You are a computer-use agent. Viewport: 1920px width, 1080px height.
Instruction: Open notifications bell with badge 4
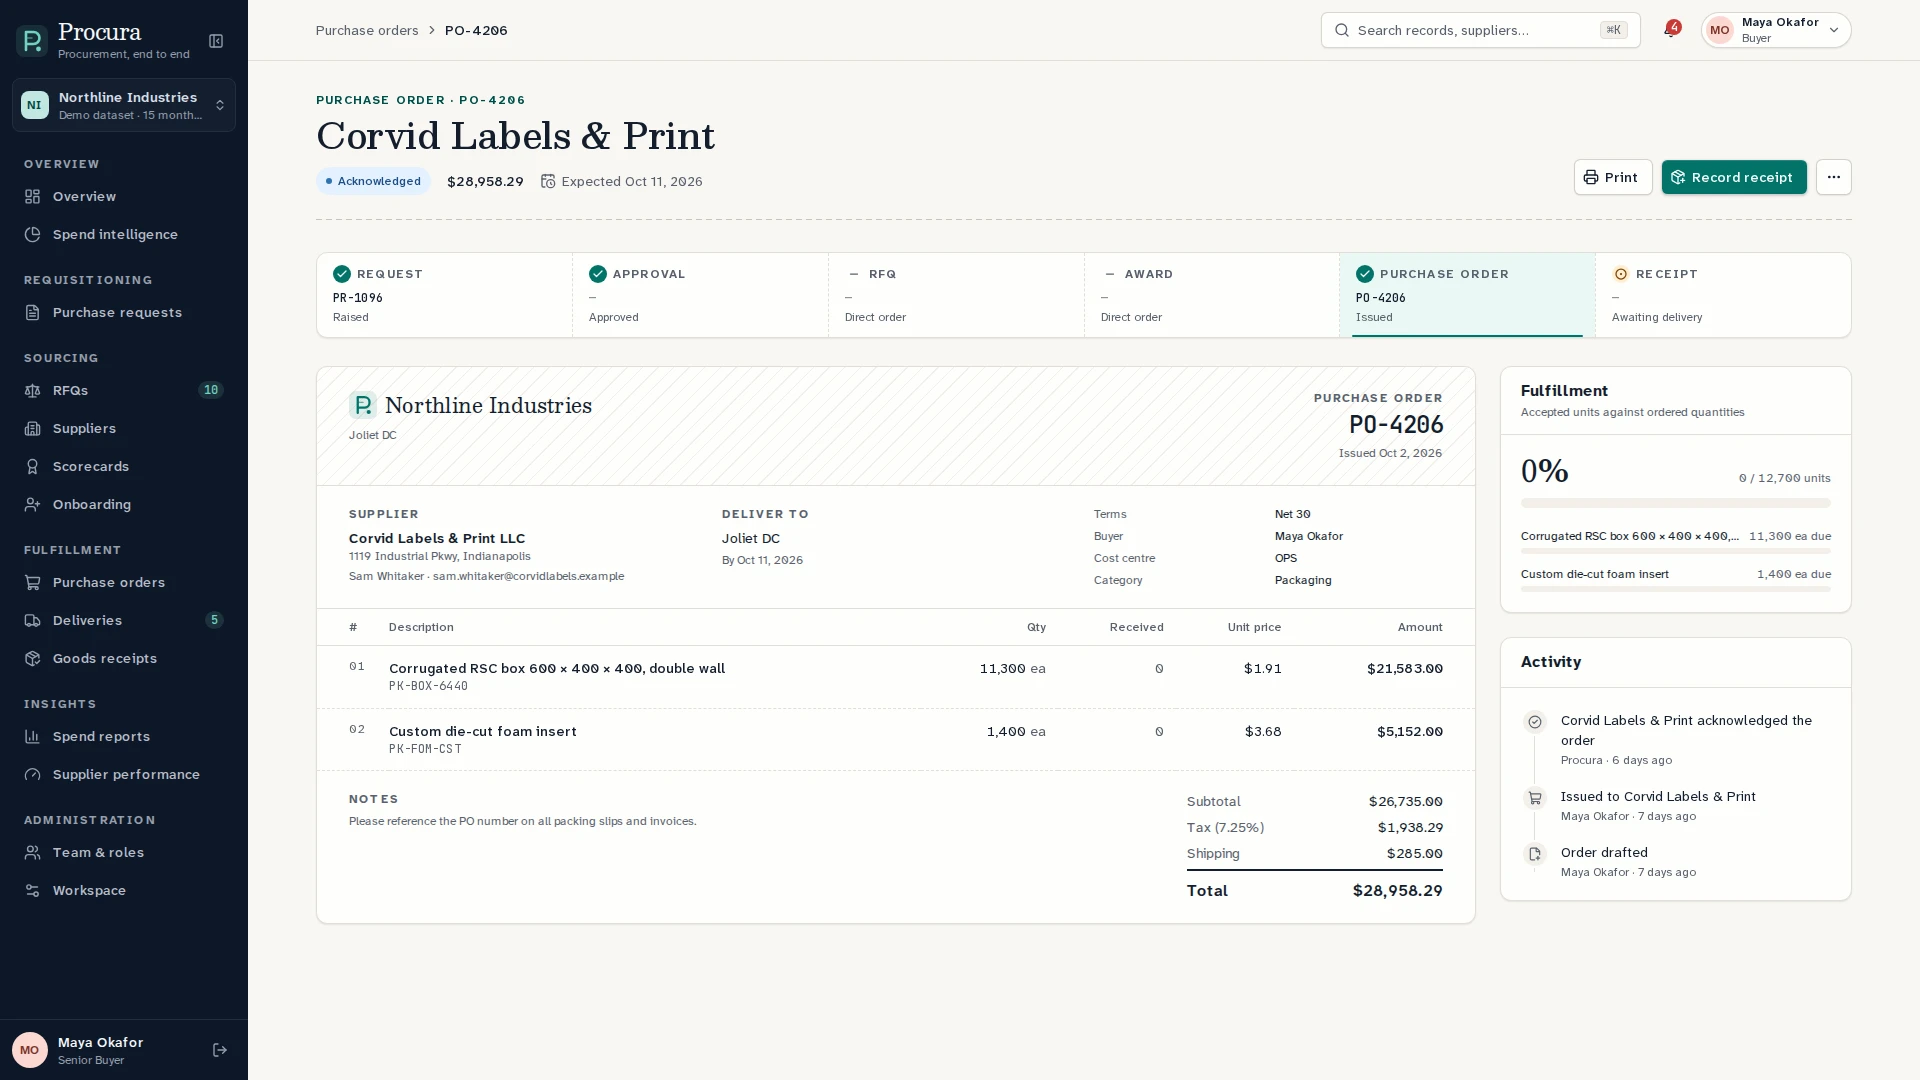1671,30
